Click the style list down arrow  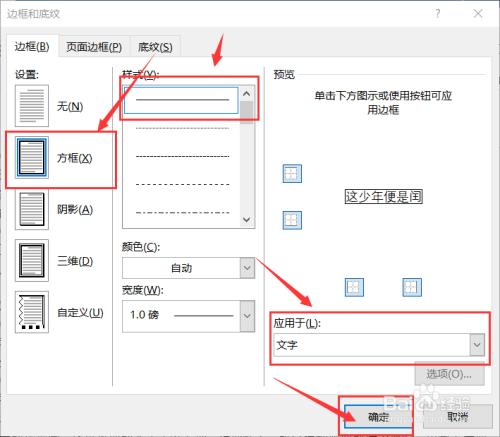tap(247, 220)
